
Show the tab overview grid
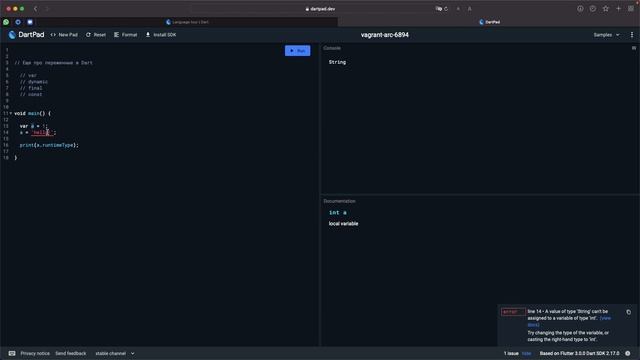point(631,9)
